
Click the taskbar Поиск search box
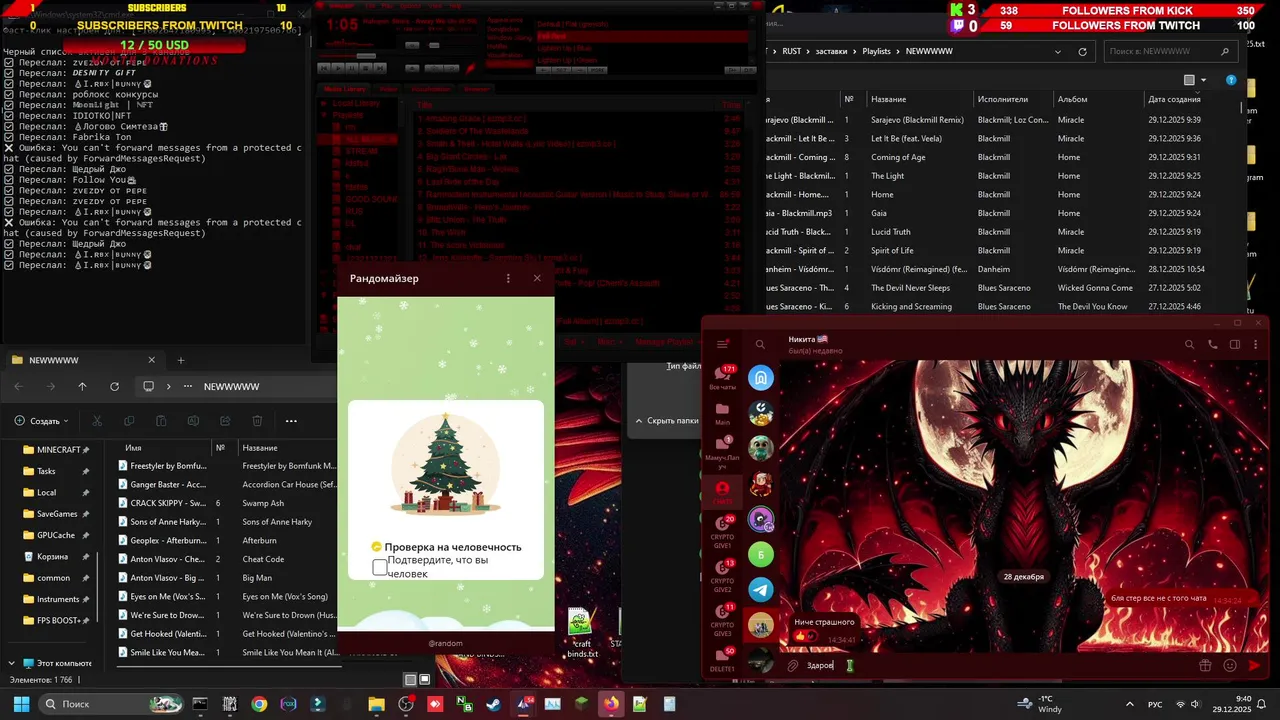pyautogui.click(x=111, y=704)
